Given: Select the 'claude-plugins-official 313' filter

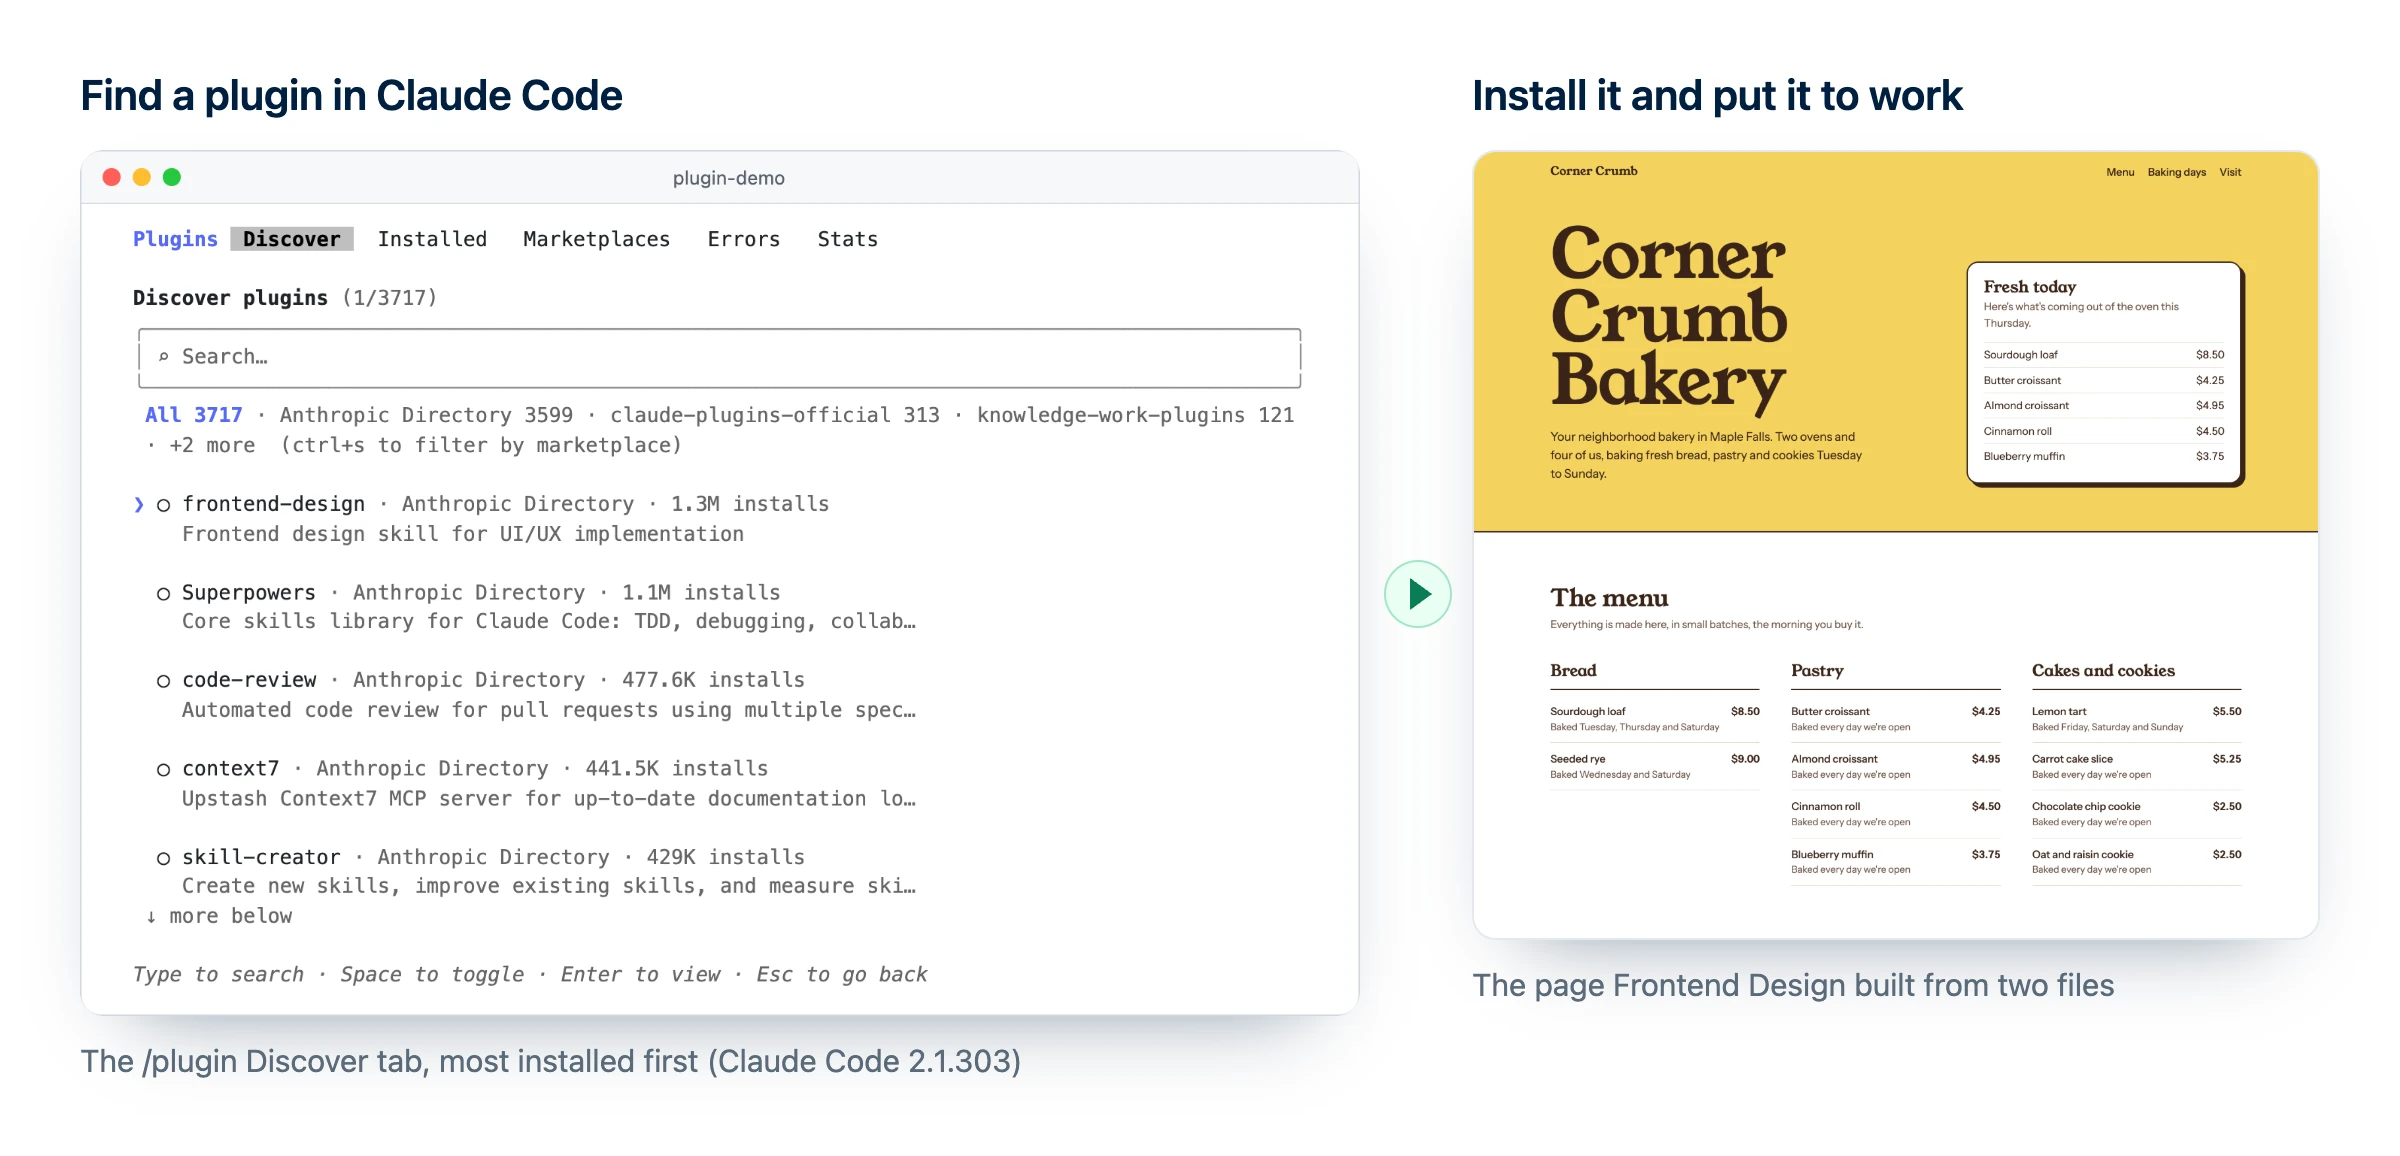Looking at the screenshot, I should tap(775, 415).
